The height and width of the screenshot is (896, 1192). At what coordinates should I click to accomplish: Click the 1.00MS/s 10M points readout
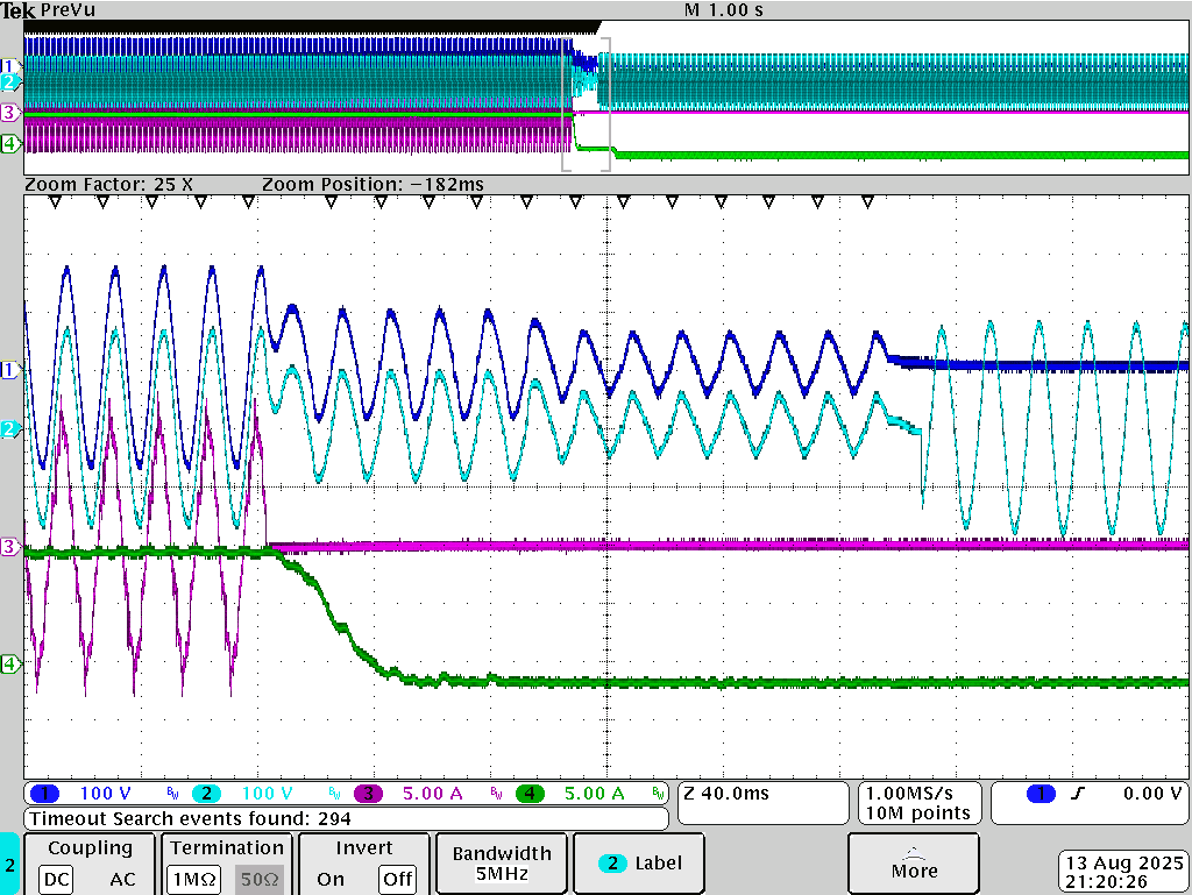pyautogui.click(x=919, y=803)
